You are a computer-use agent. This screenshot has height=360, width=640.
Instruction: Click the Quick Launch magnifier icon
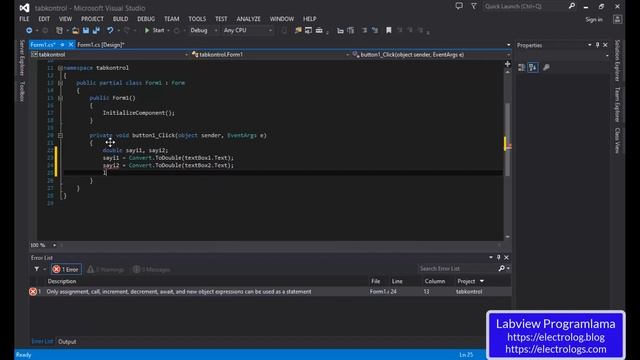click(572, 6)
